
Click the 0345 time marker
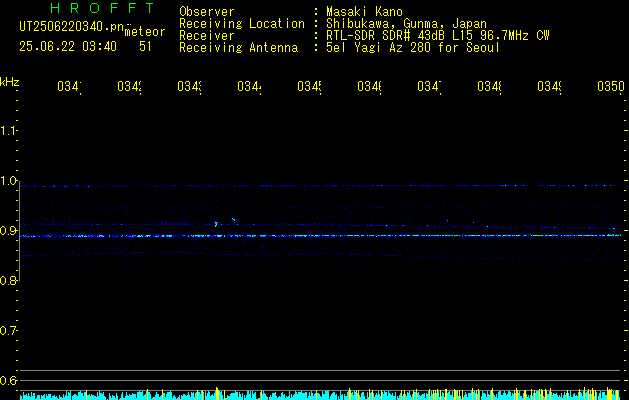pos(309,87)
